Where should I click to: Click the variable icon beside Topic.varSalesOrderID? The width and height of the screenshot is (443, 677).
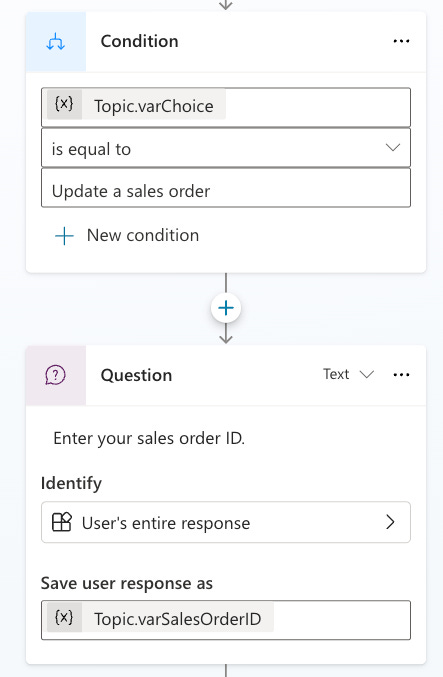pyautogui.click(x=64, y=617)
